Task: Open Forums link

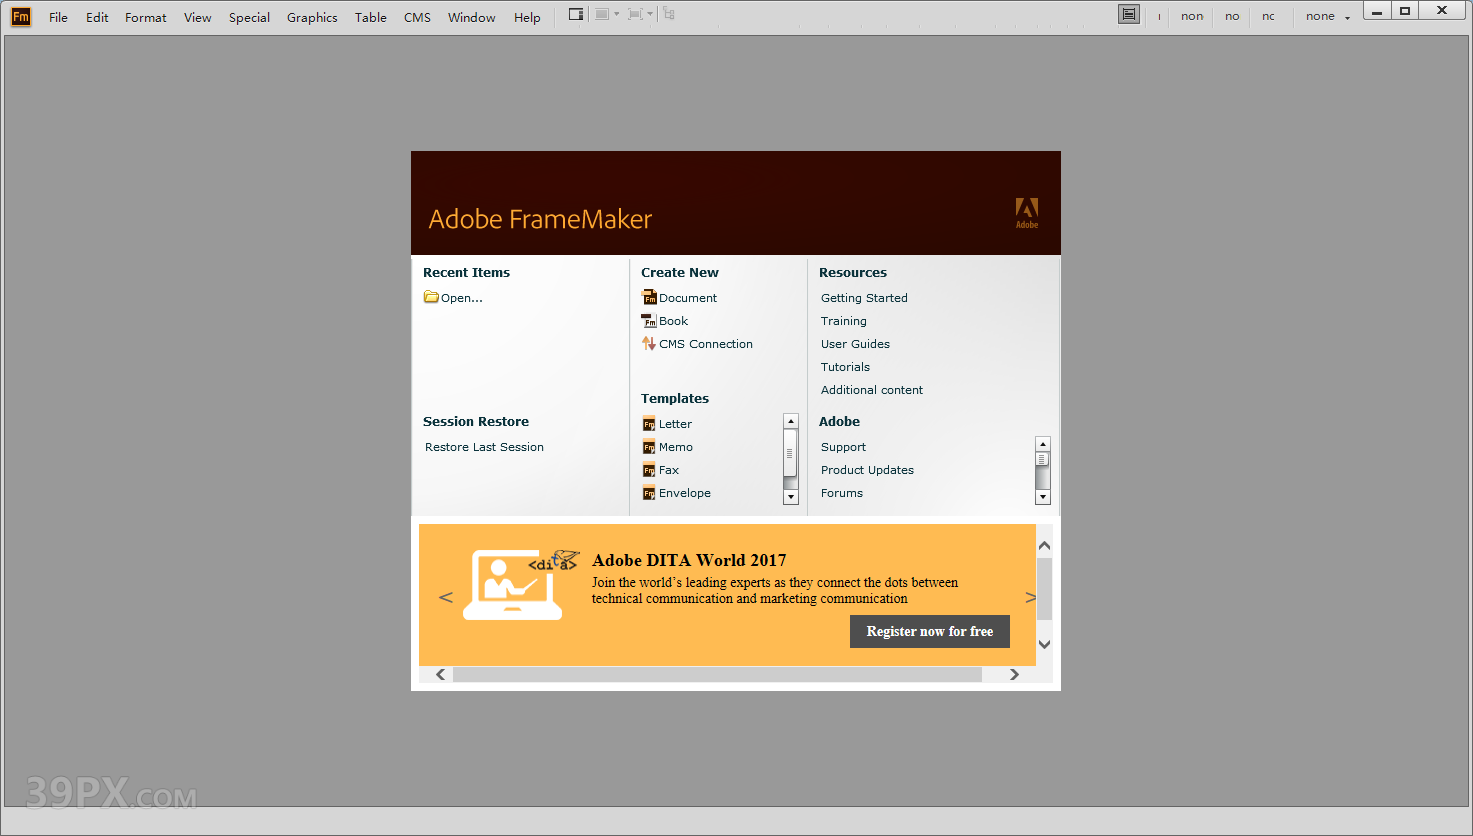Action: click(842, 493)
